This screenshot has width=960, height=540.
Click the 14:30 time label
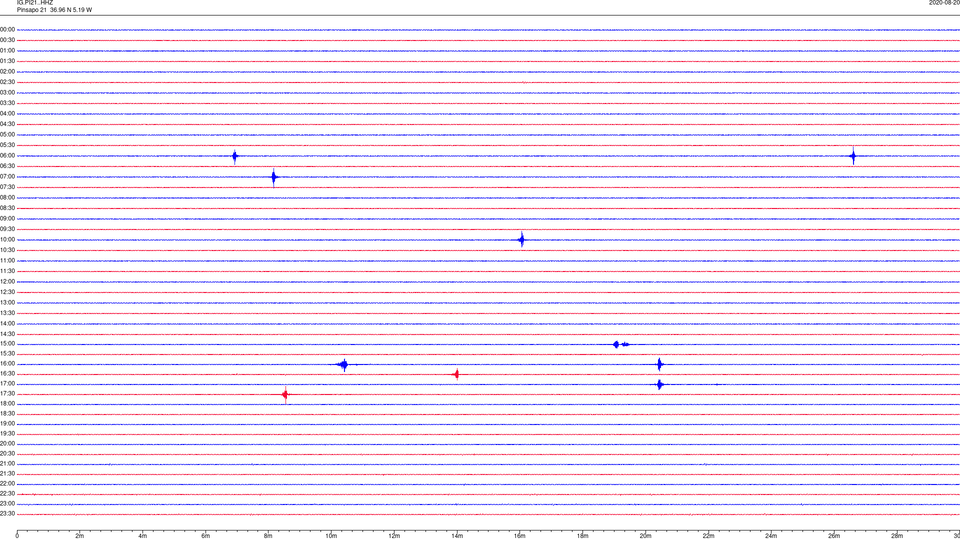coord(7,334)
